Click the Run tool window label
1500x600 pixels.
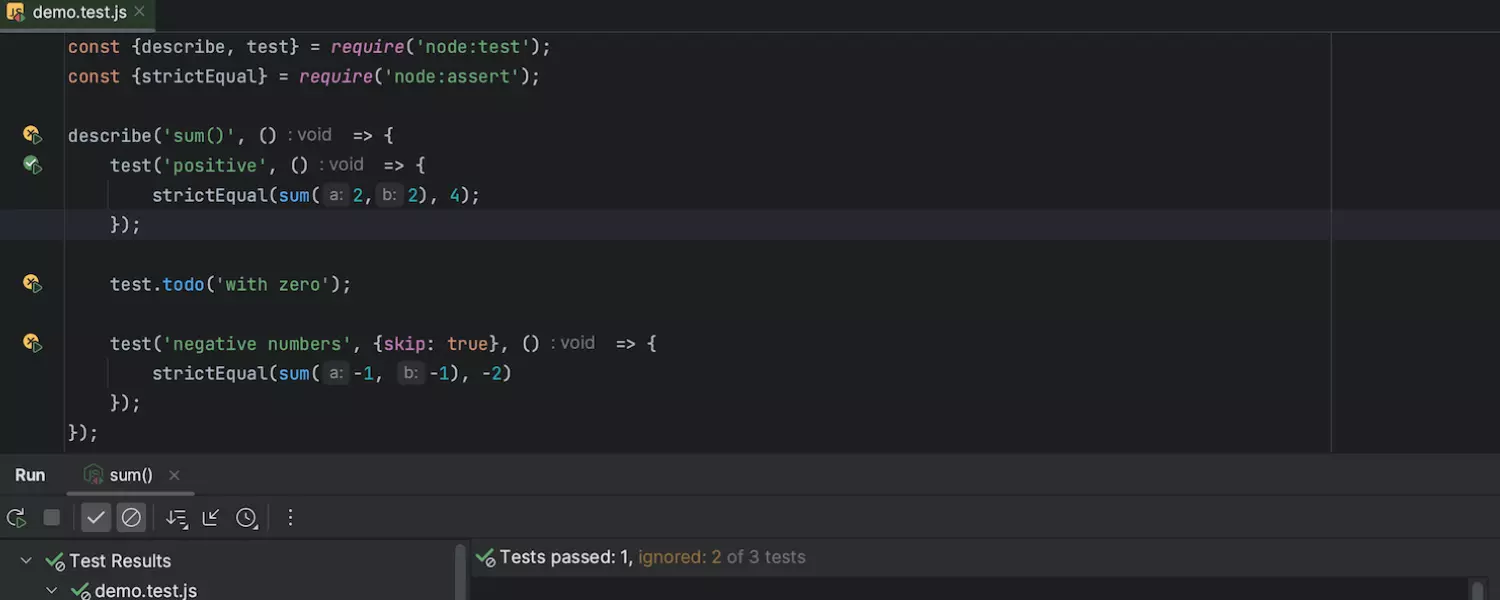pos(30,476)
